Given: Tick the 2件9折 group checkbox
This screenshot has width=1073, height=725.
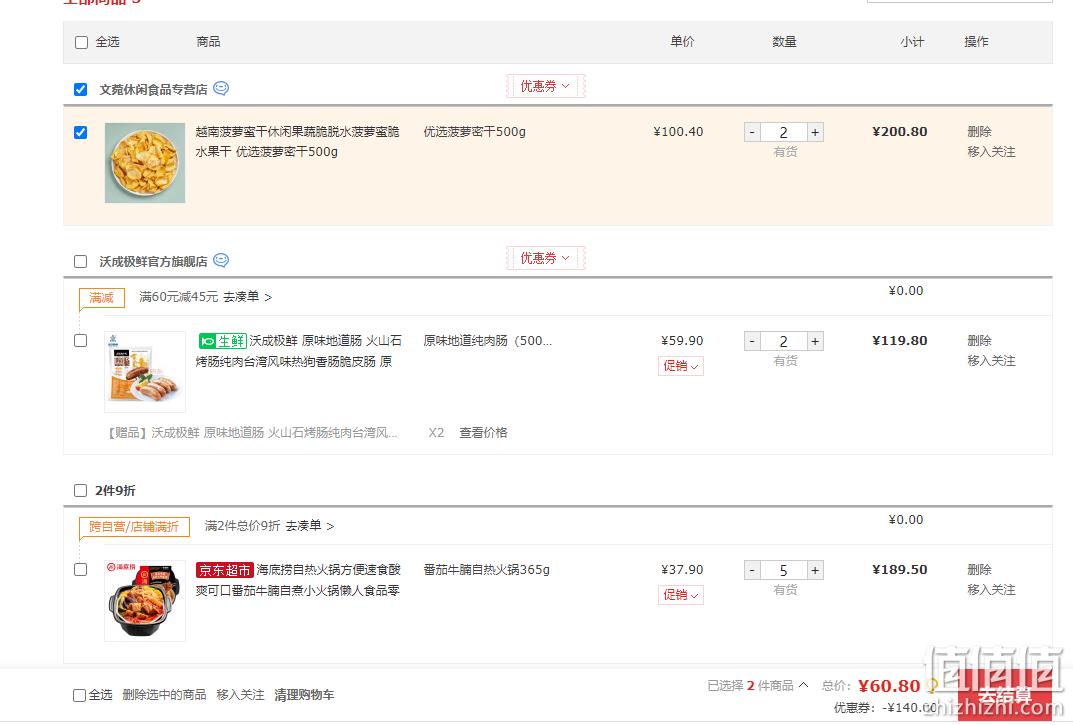Looking at the screenshot, I should [81, 490].
